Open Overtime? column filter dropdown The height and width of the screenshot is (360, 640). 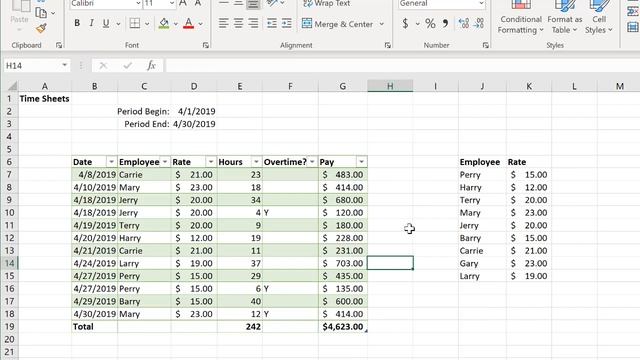312,162
